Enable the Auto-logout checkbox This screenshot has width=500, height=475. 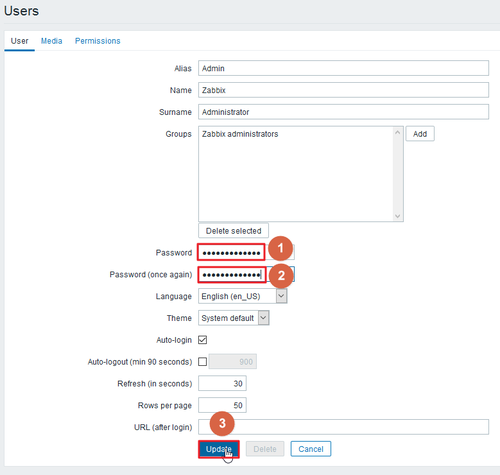click(x=203, y=362)
